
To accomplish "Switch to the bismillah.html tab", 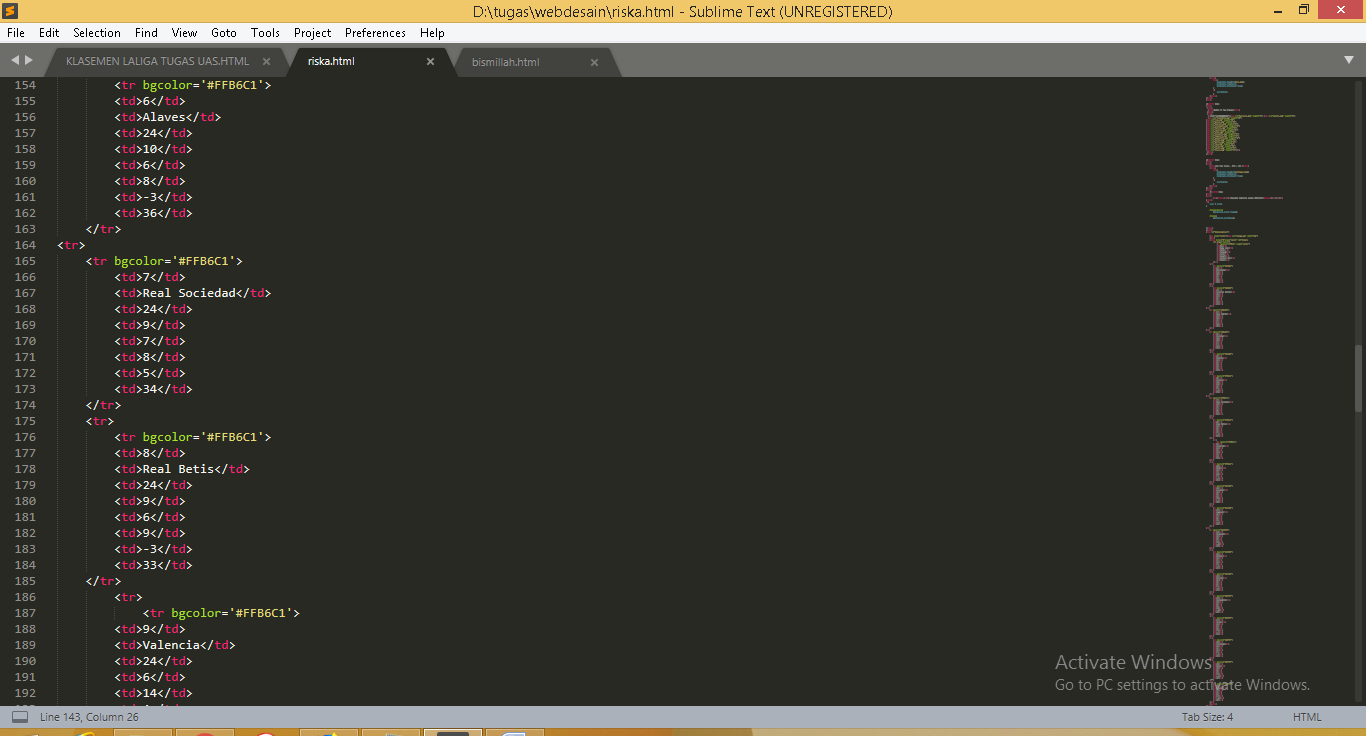I will [505, 62].
